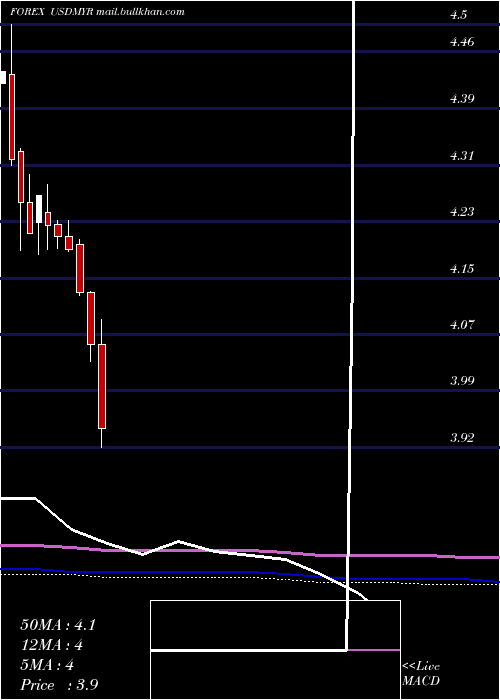Click the 'FOREX USDMYR mail.bullkhan.com' title text
This screenshot has height=700, width=500.
[98, 12]
